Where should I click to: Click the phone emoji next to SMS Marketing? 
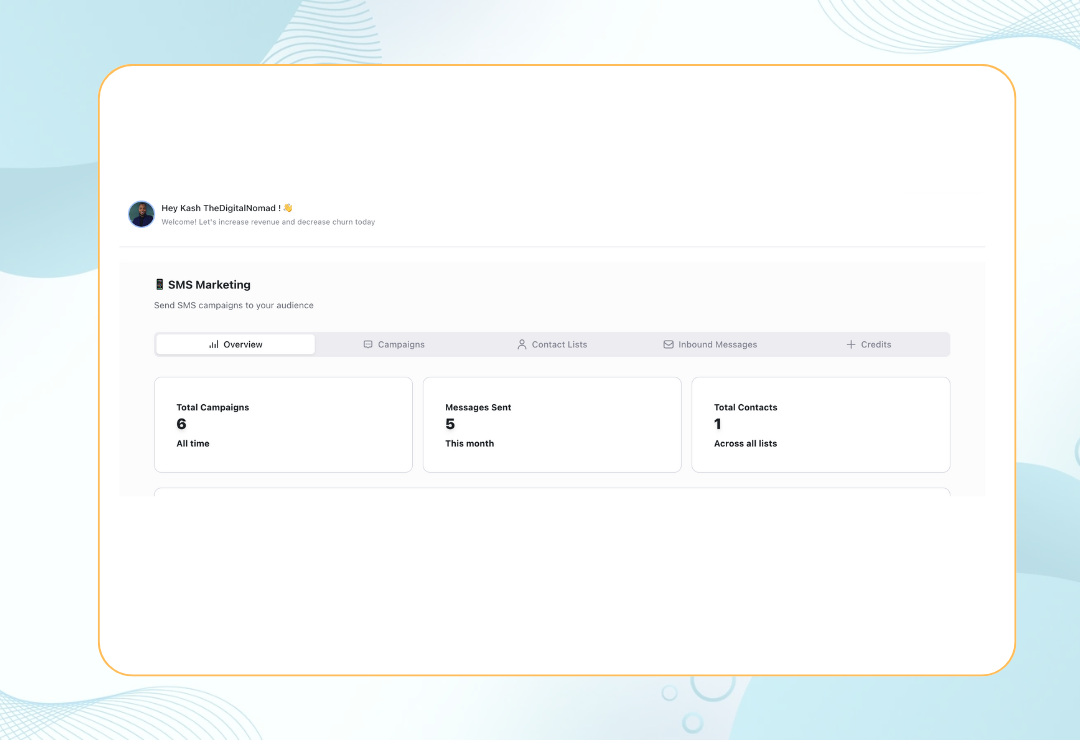(159, 285)
